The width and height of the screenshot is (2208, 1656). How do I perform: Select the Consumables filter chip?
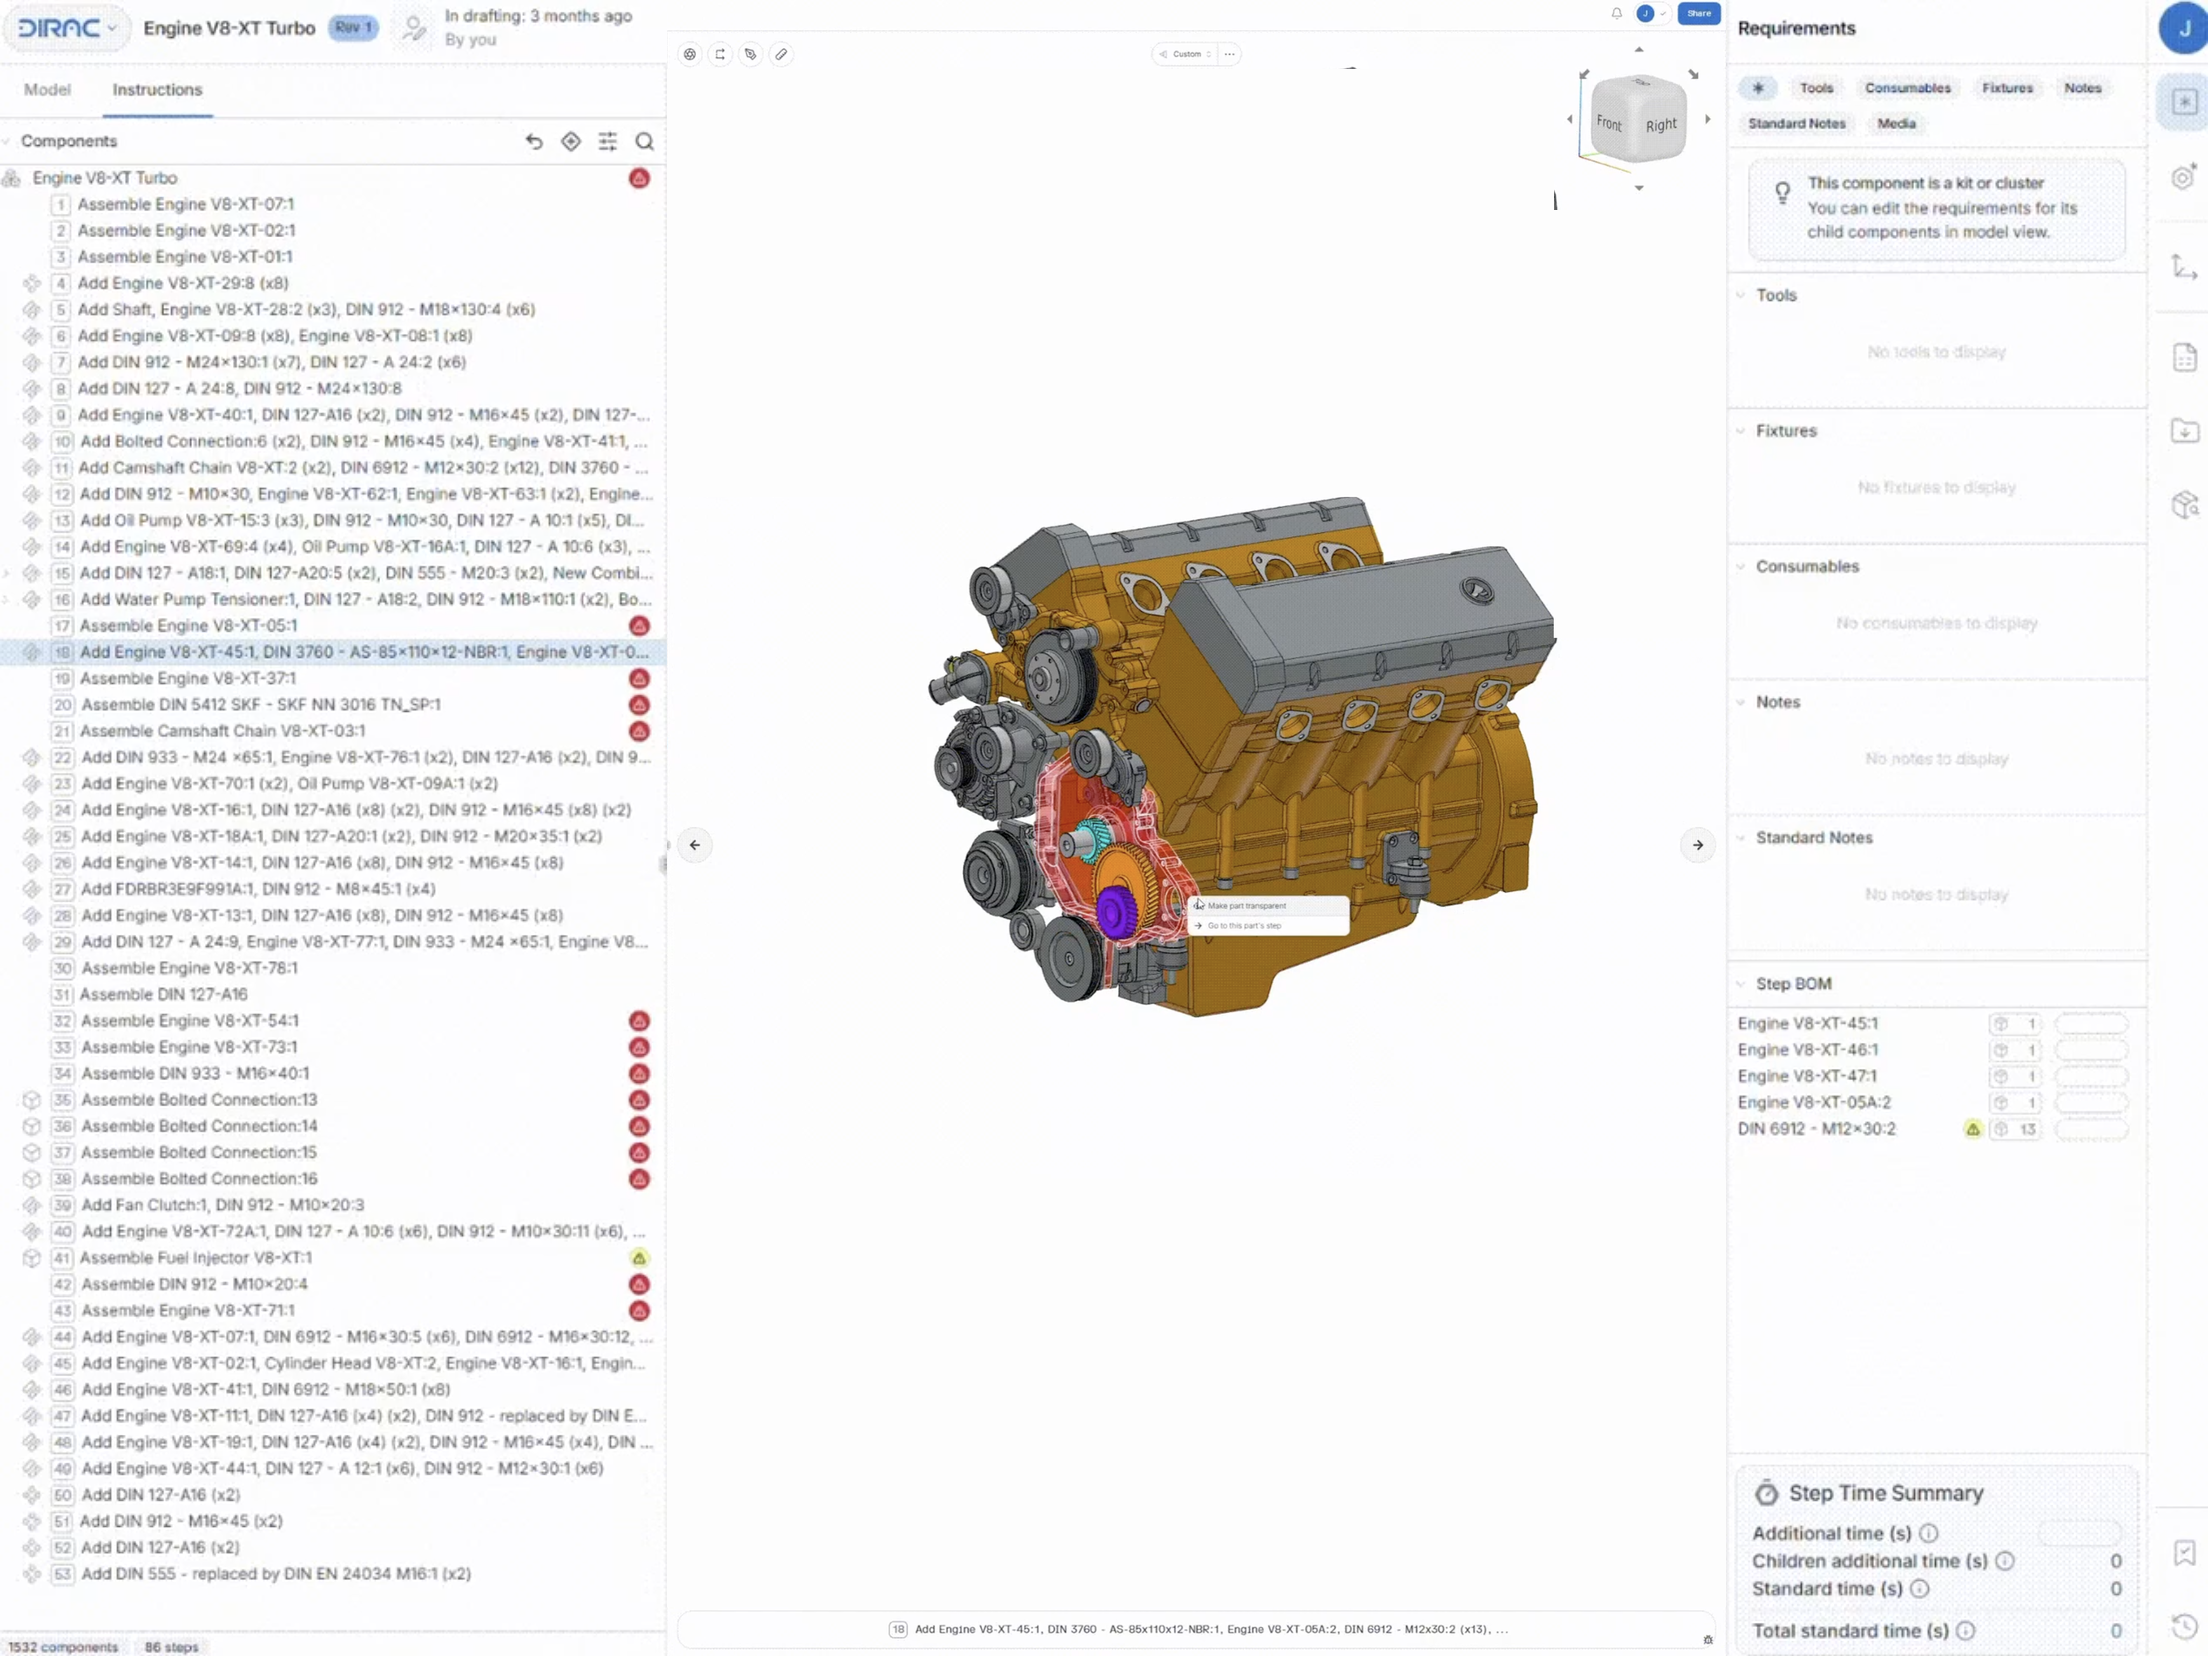[1907, 88]
